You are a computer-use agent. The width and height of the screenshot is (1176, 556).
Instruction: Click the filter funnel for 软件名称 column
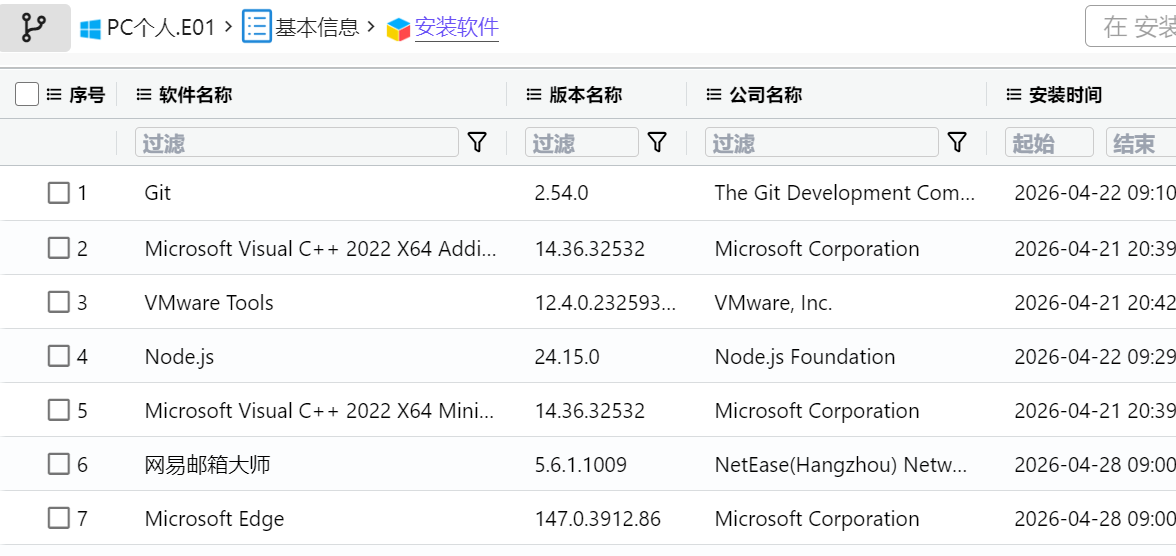[x=477, y=142]
